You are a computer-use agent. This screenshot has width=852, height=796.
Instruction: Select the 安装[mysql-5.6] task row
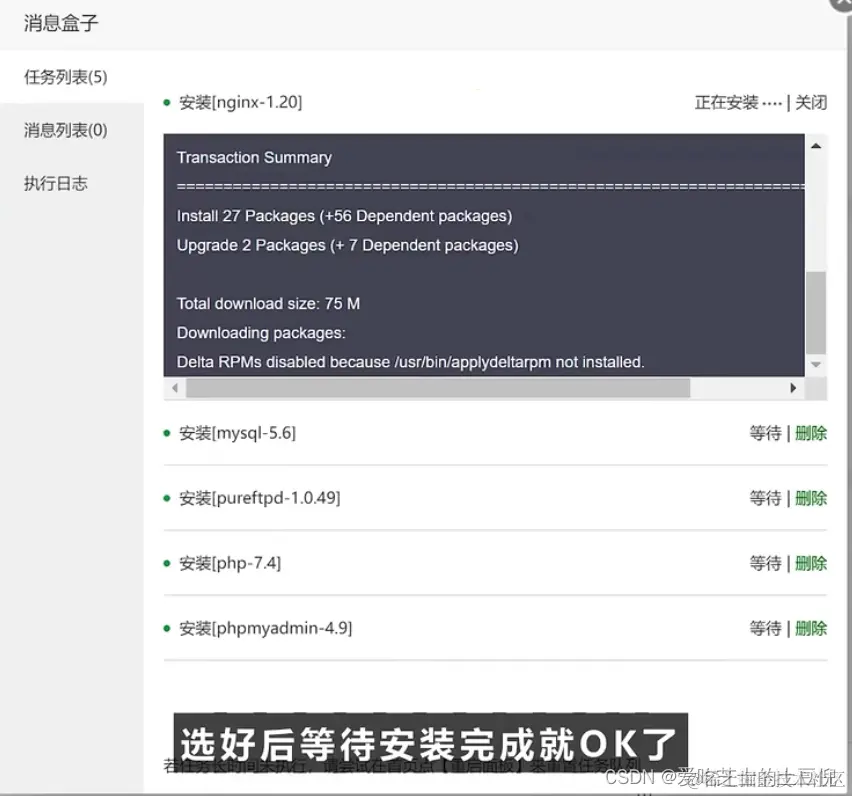point(495,434)
